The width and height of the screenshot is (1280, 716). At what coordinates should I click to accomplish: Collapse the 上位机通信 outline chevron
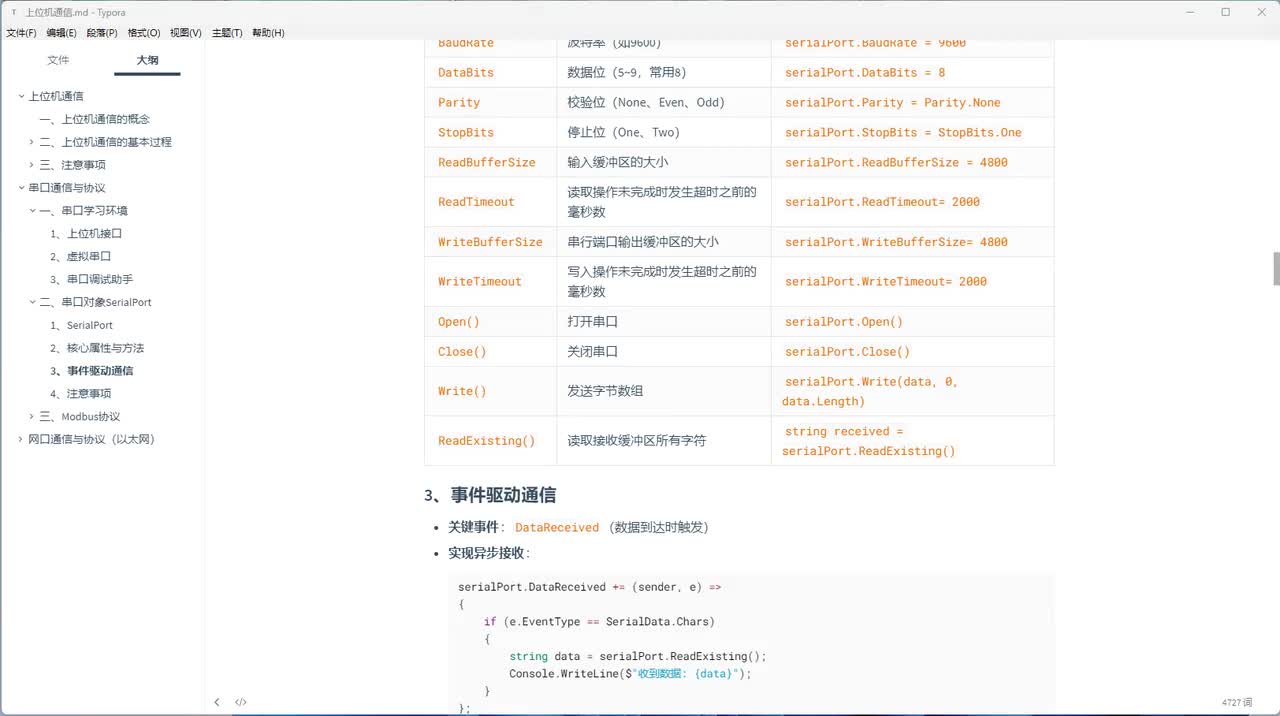[21, 96]
